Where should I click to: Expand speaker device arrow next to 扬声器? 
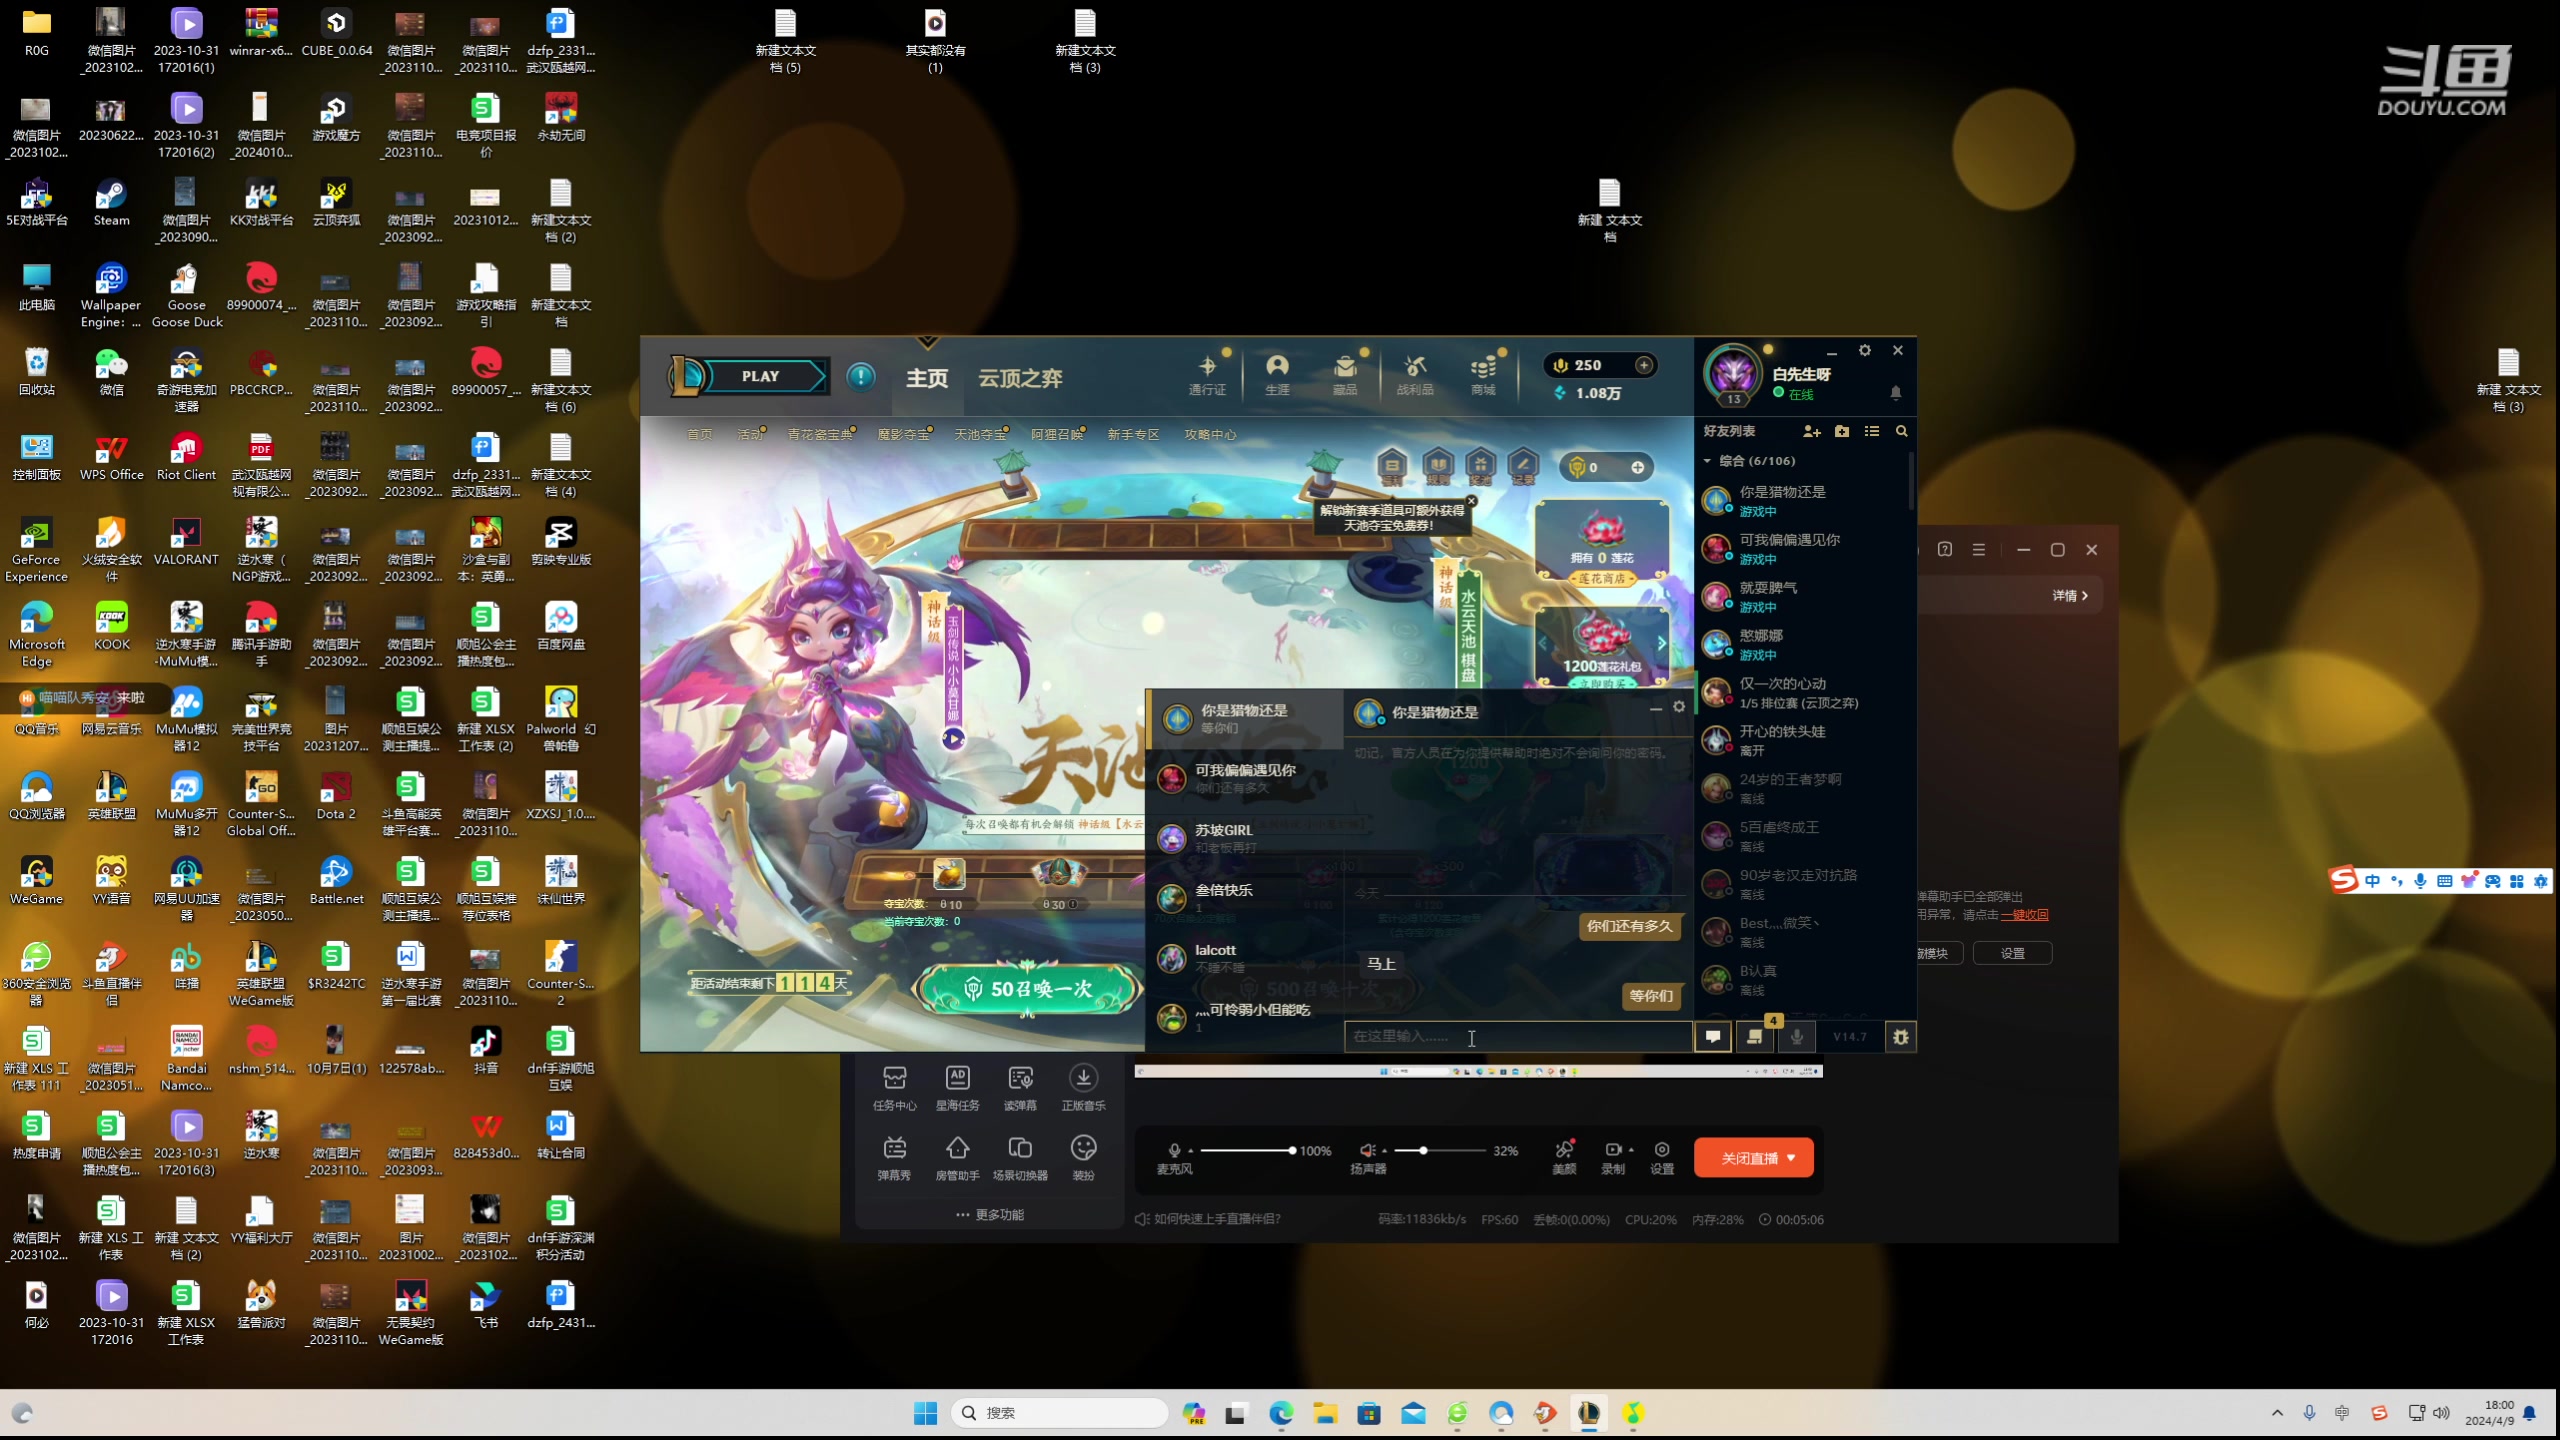click(x=1384, y=1151)
